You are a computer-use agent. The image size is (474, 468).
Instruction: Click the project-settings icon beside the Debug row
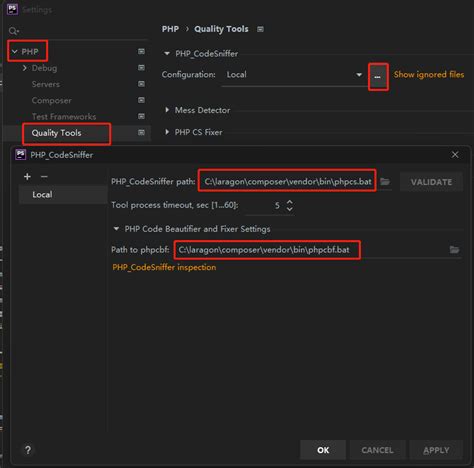point(141,68)
